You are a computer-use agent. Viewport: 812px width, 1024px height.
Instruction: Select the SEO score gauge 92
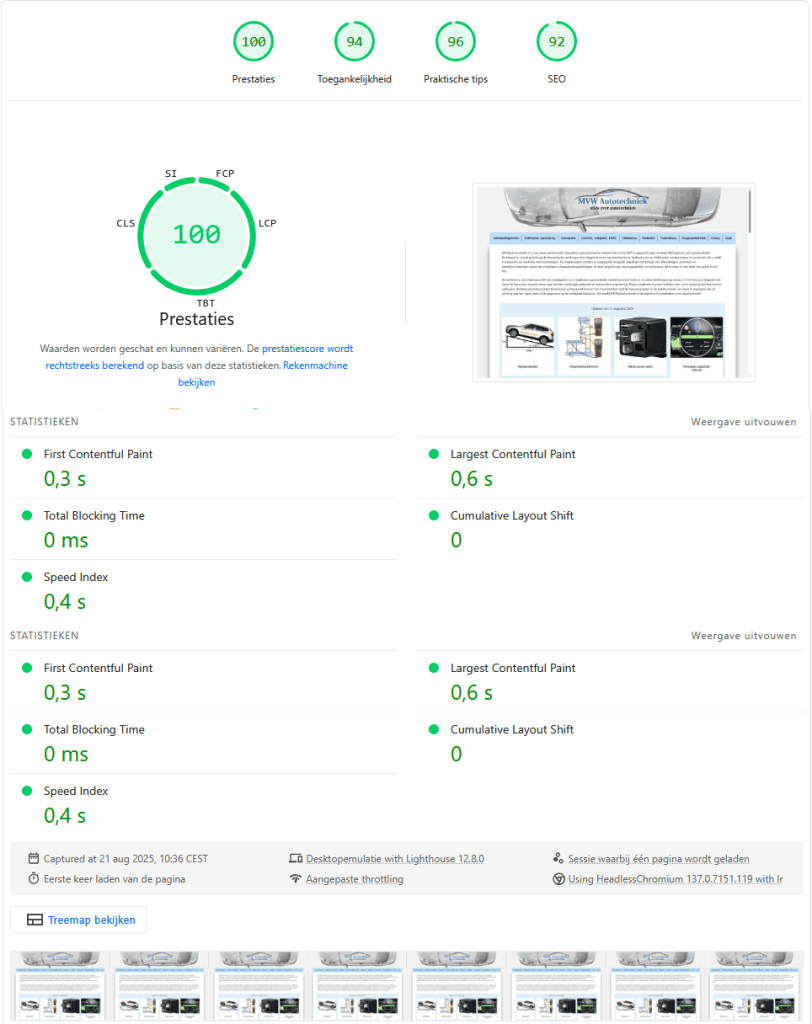[557, 42]
